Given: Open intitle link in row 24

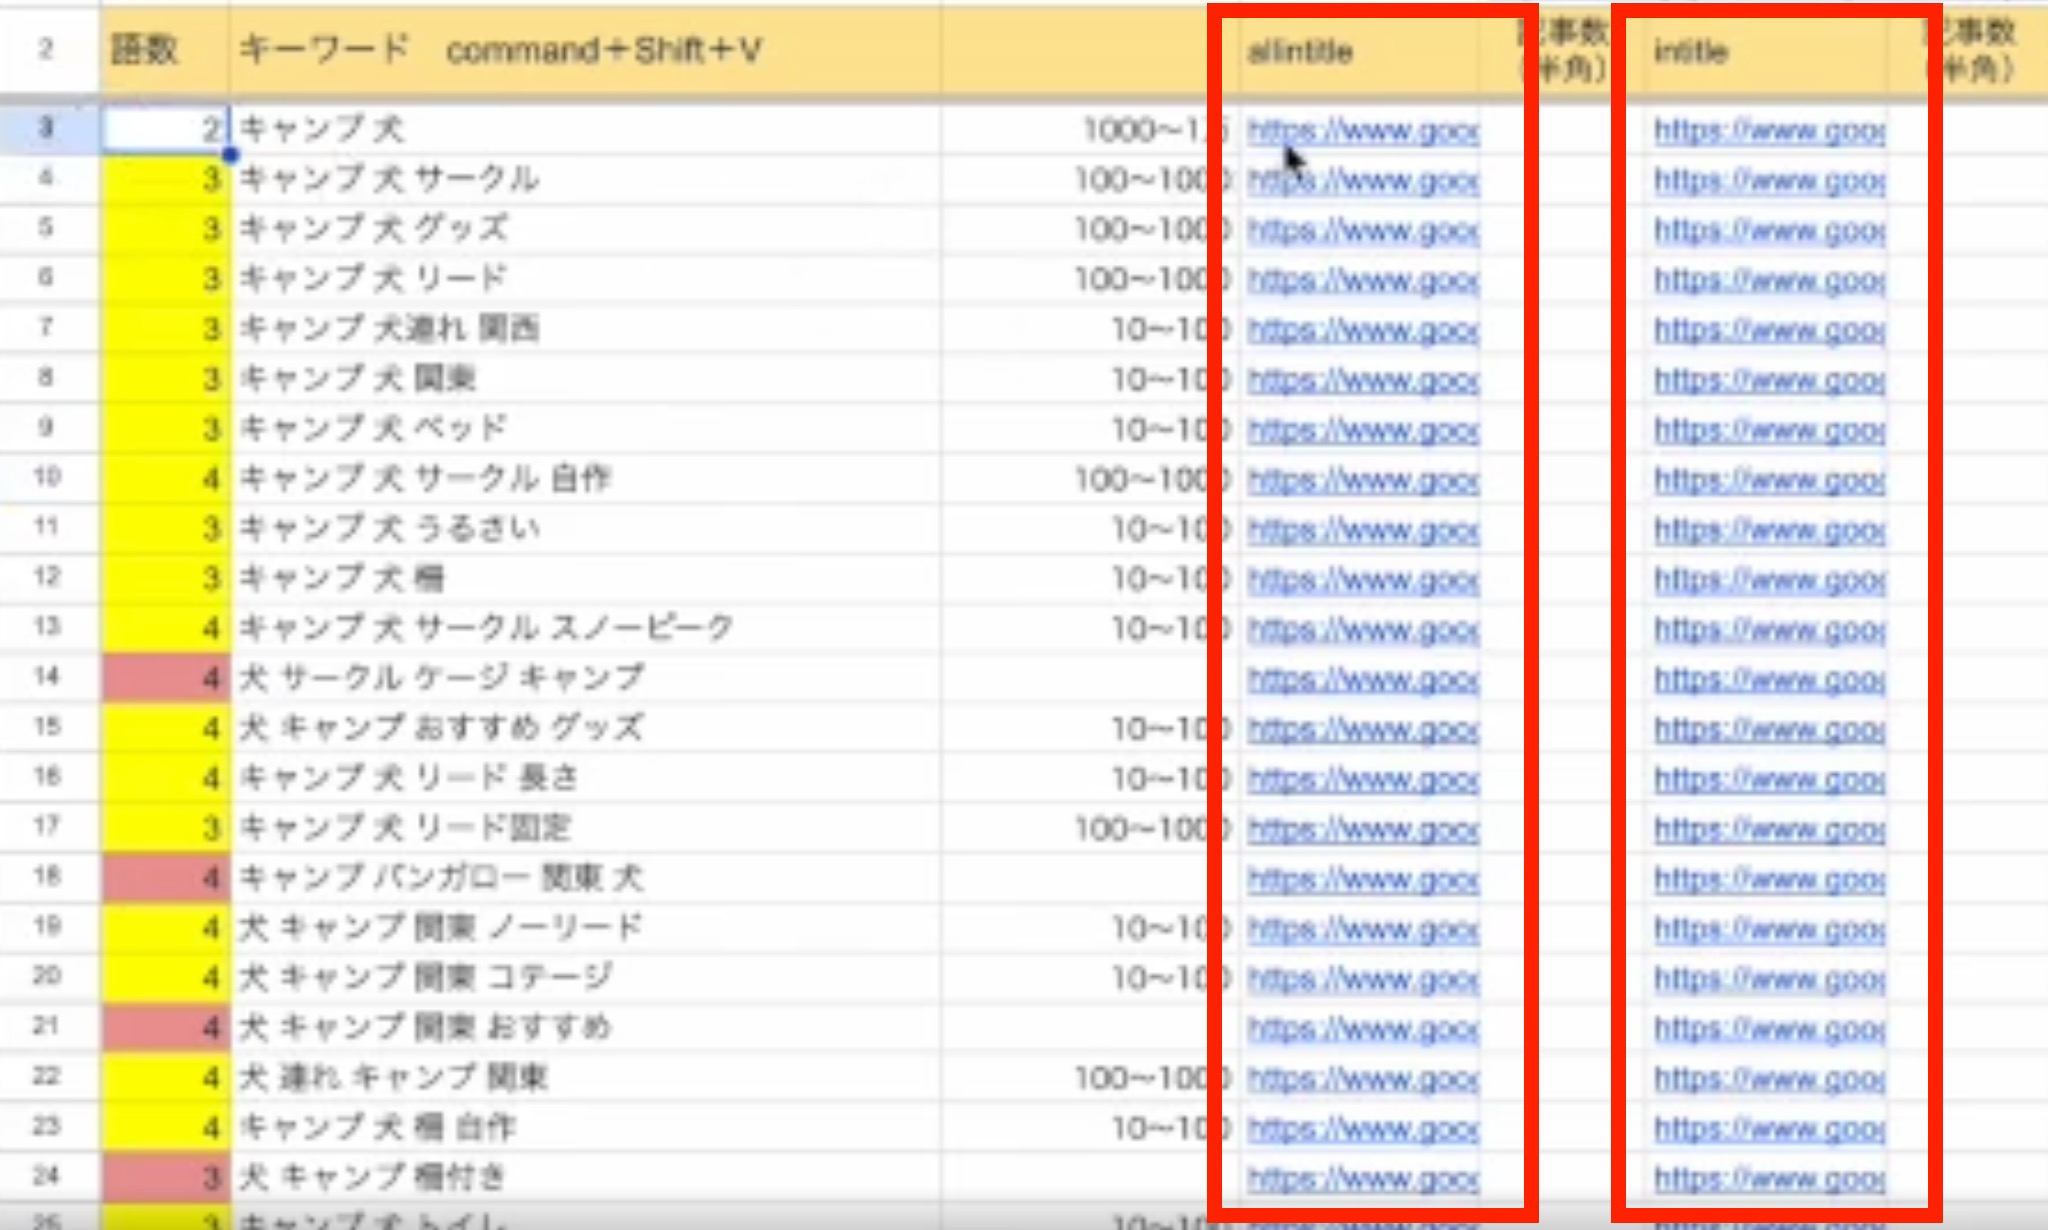Looking at the screenshot, I should tap(1768, 1179).
